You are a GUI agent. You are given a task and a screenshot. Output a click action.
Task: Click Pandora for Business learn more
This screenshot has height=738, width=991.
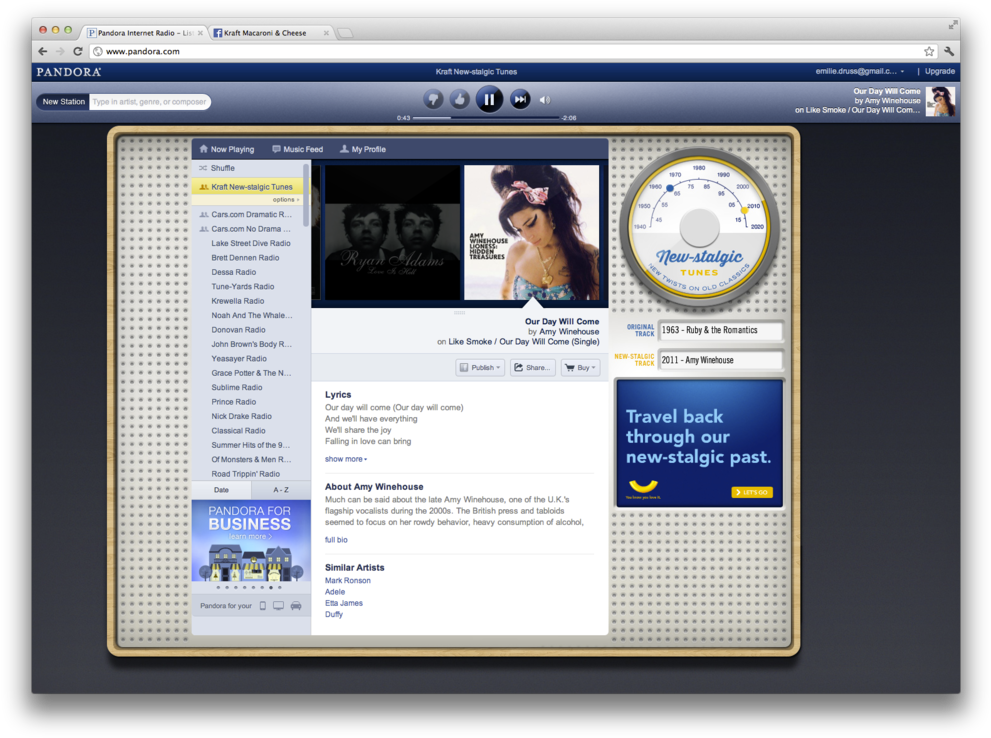tap(250, 536)
